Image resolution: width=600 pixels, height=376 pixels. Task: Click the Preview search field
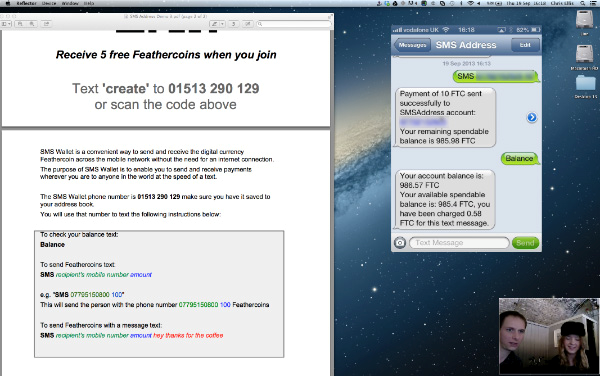[x=294, y=24]
